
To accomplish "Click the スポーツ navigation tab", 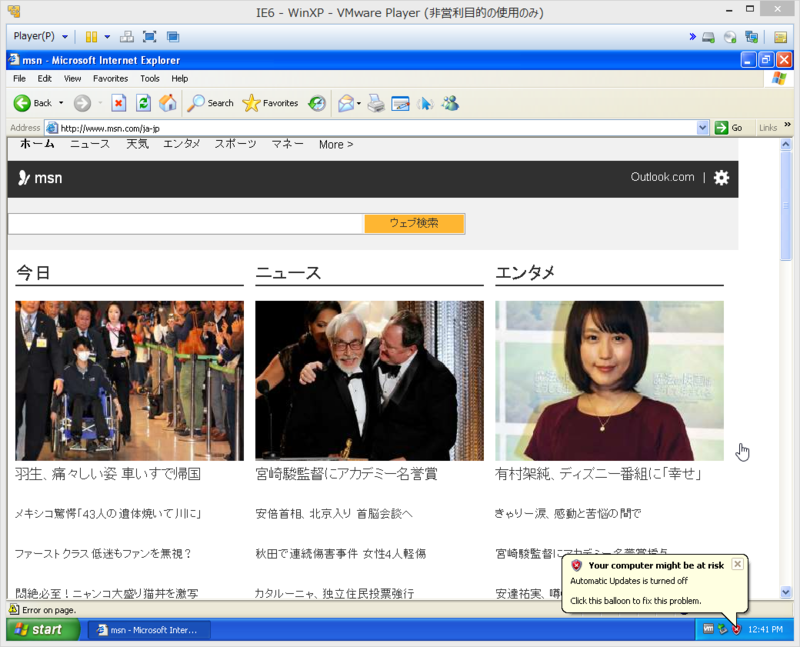I will click(235, 144).
